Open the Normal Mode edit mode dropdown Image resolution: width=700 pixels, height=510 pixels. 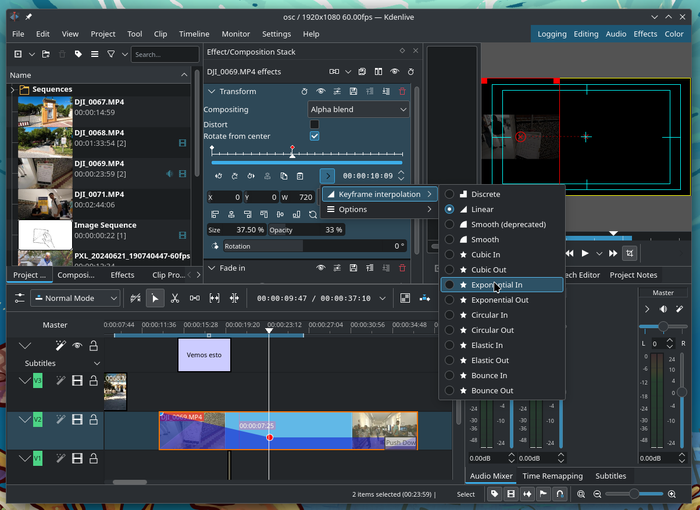(75, 298)
